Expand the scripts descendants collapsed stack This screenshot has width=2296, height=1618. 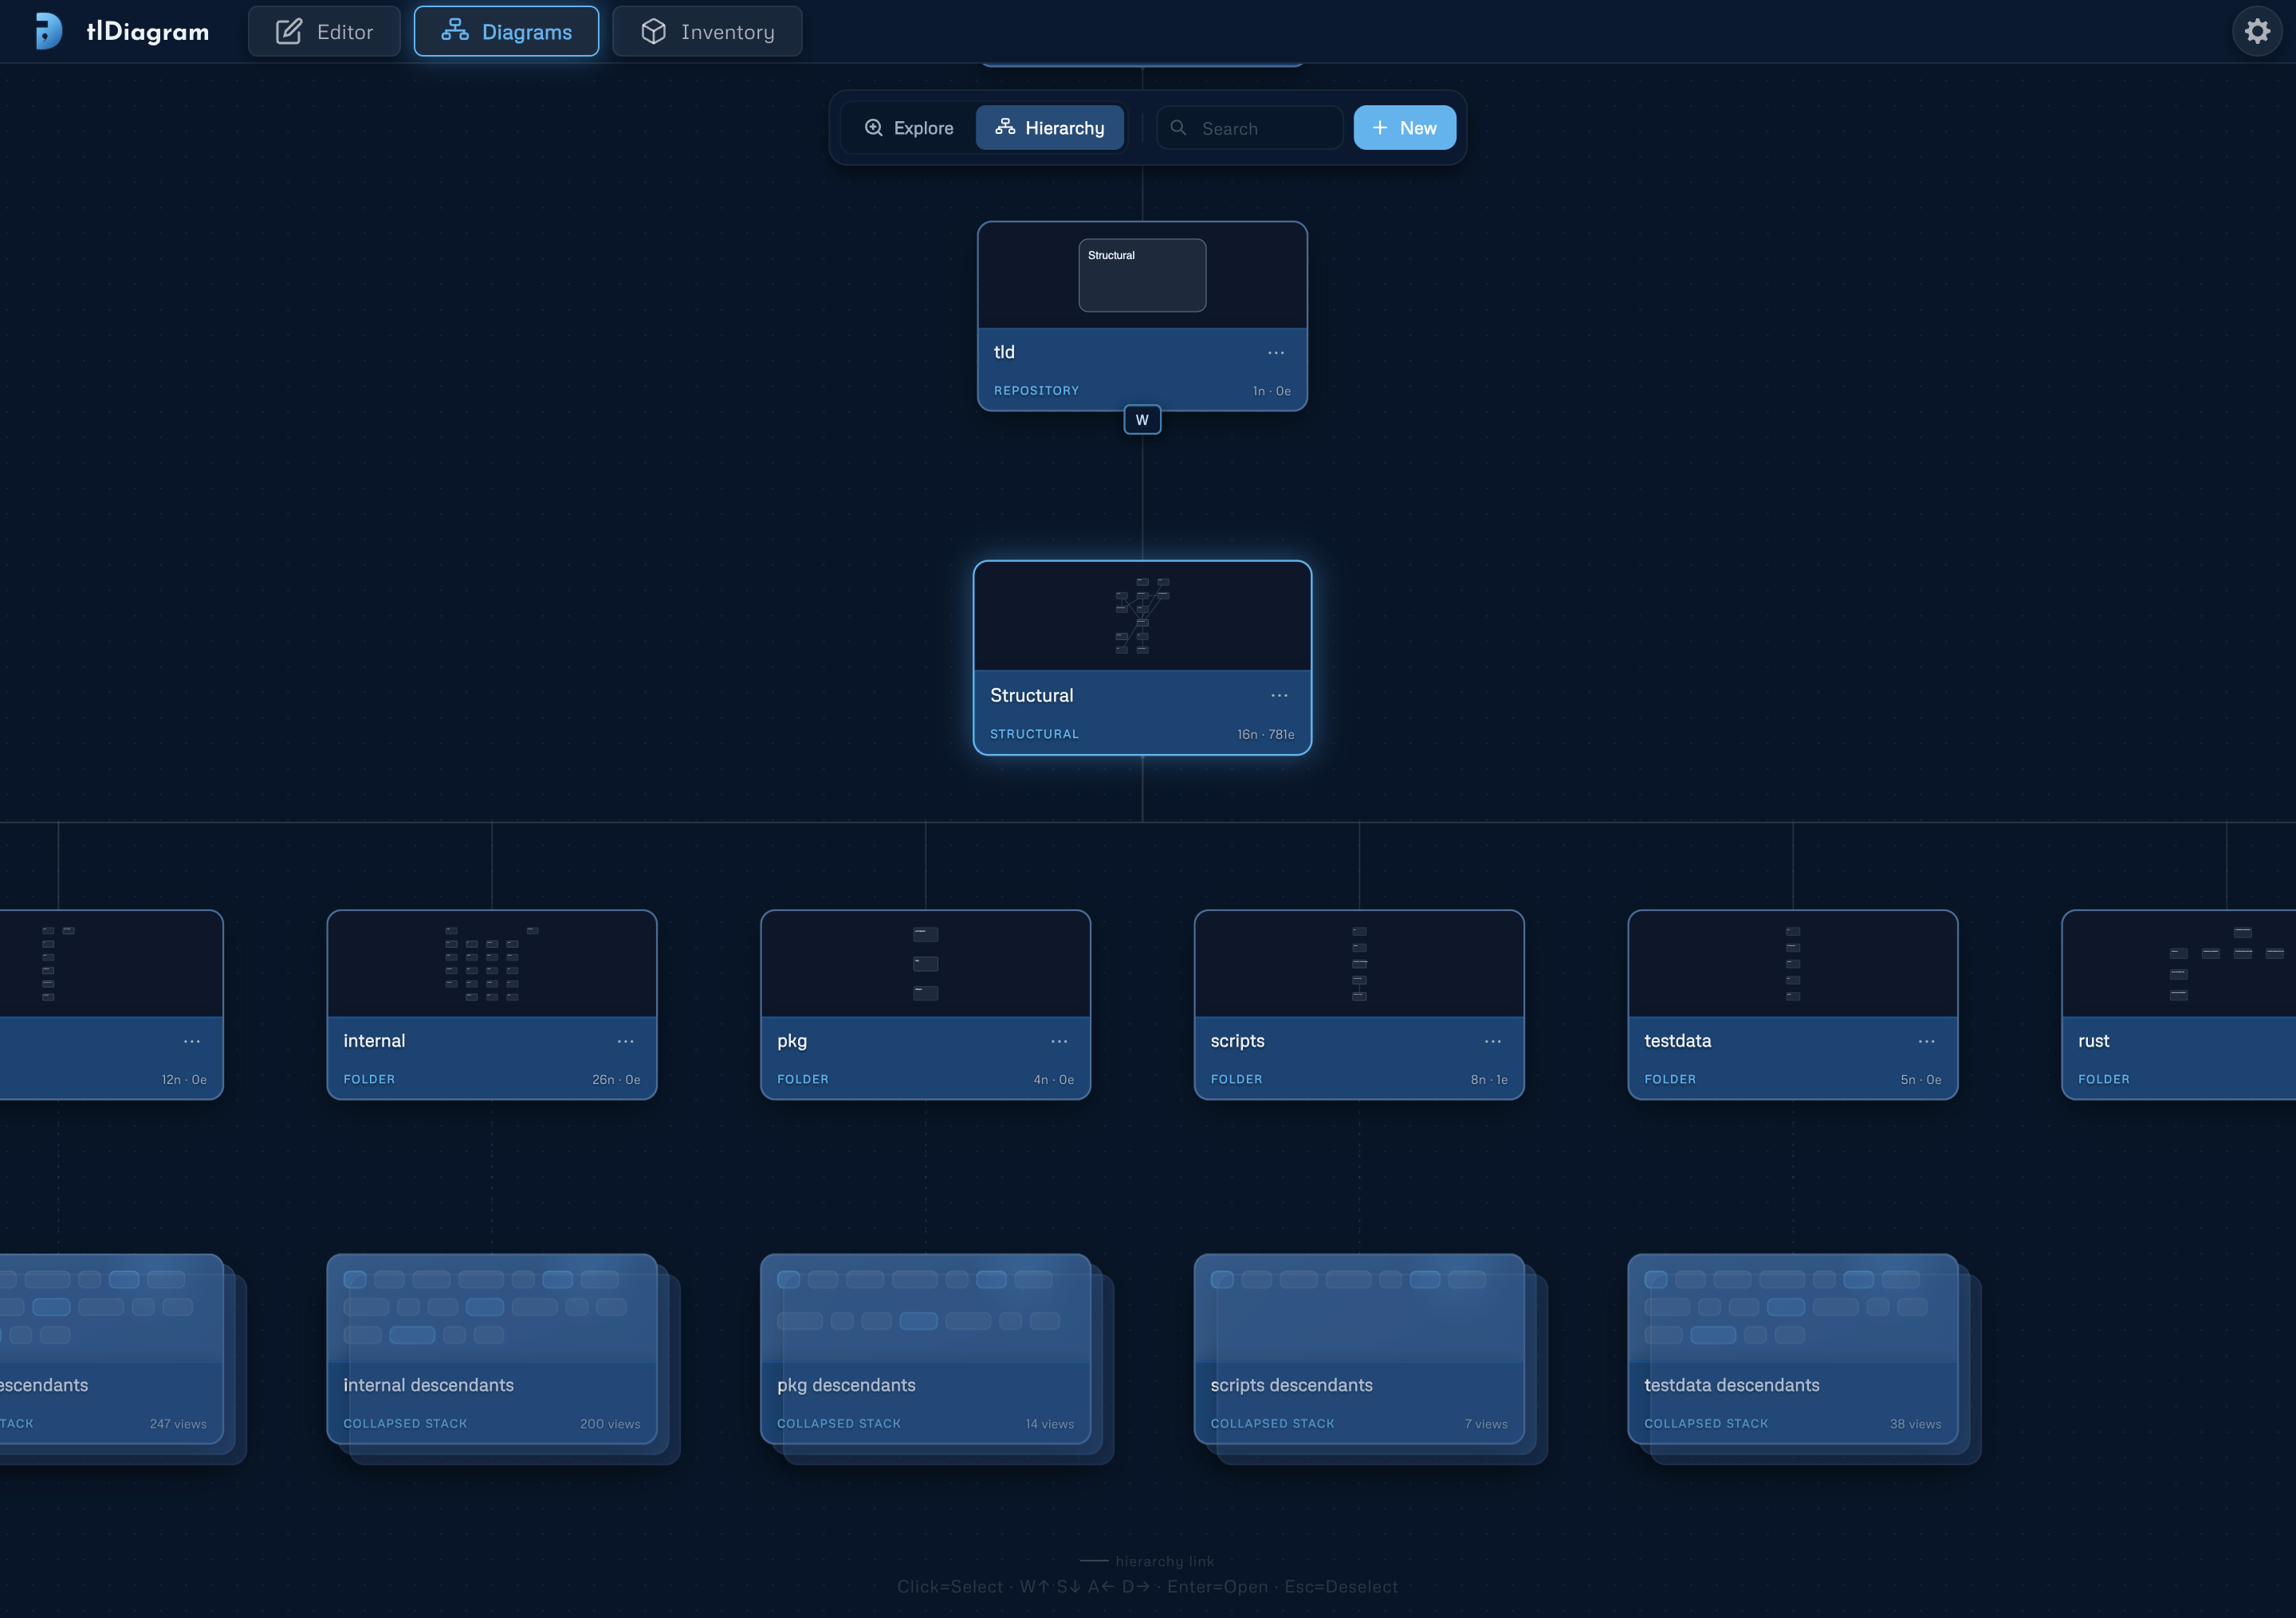(x=1359, y=1349)
